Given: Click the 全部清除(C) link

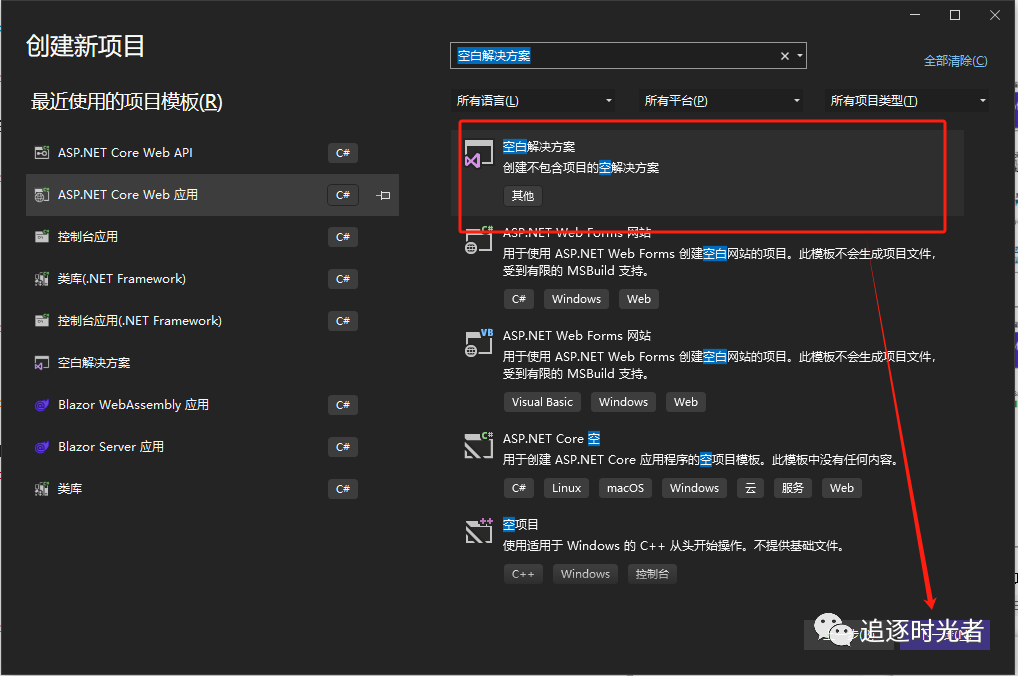Looking at the screenshot, I should point(955,61).
